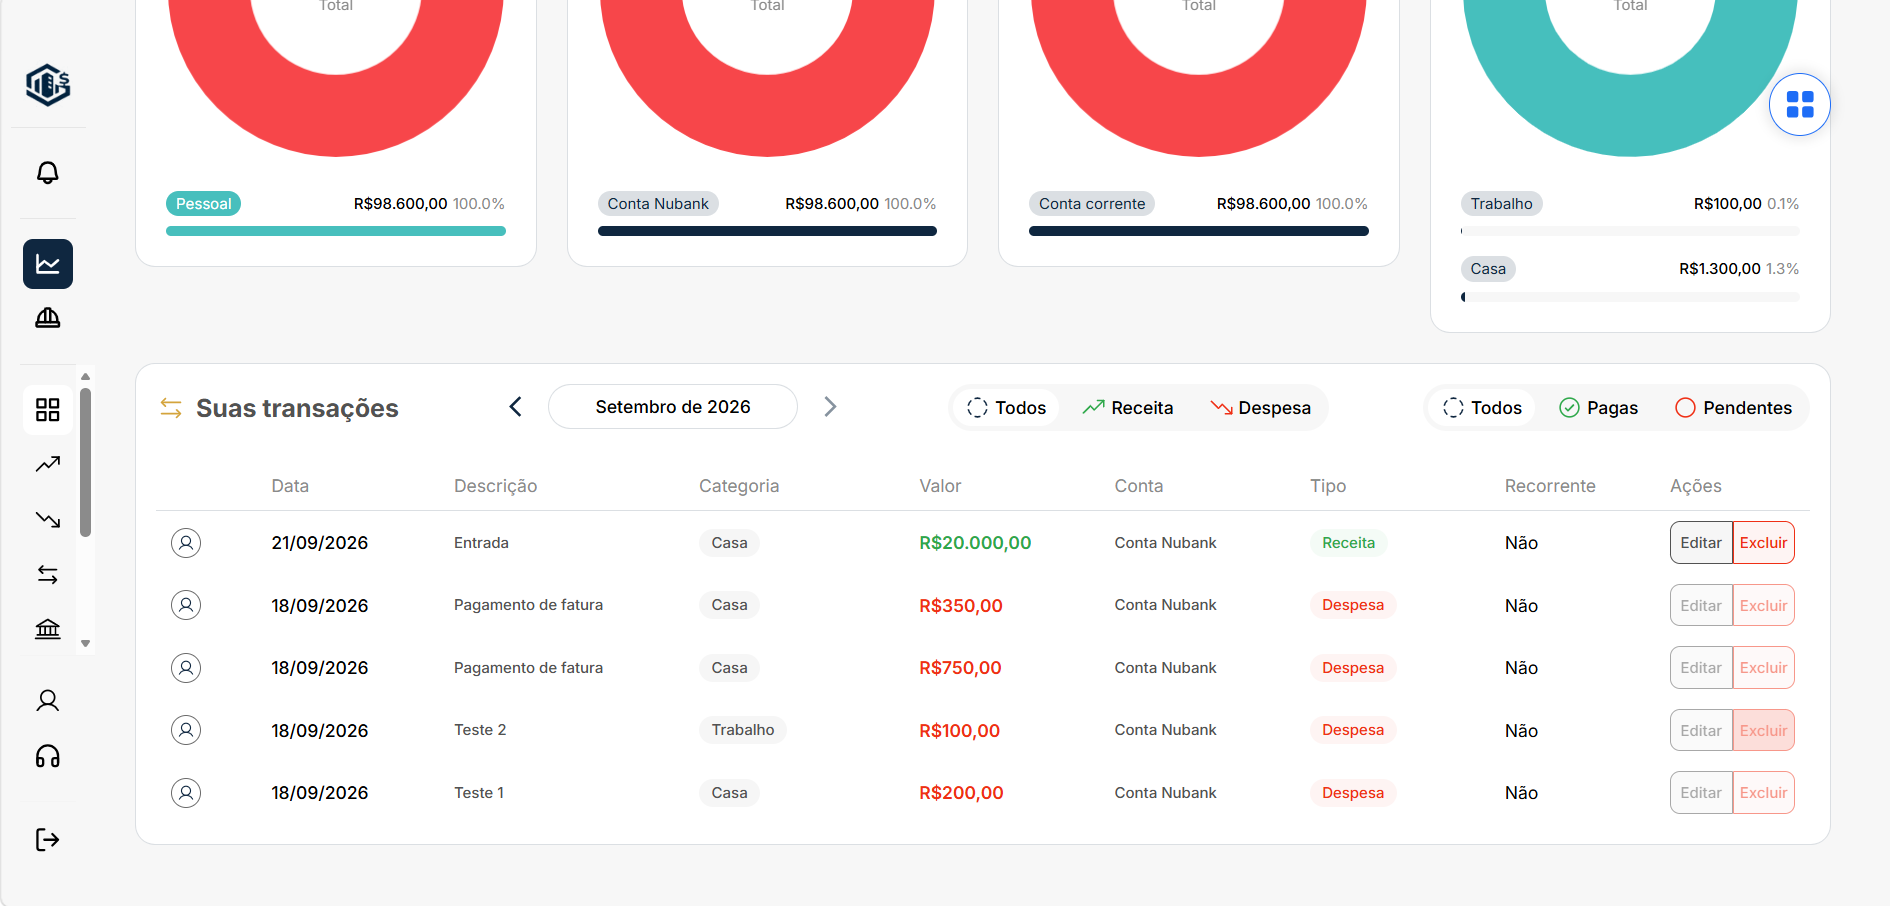Open the upward trend sidebar icon
This screenshot has width=1890, height=906.
click(x=48, y=464)
